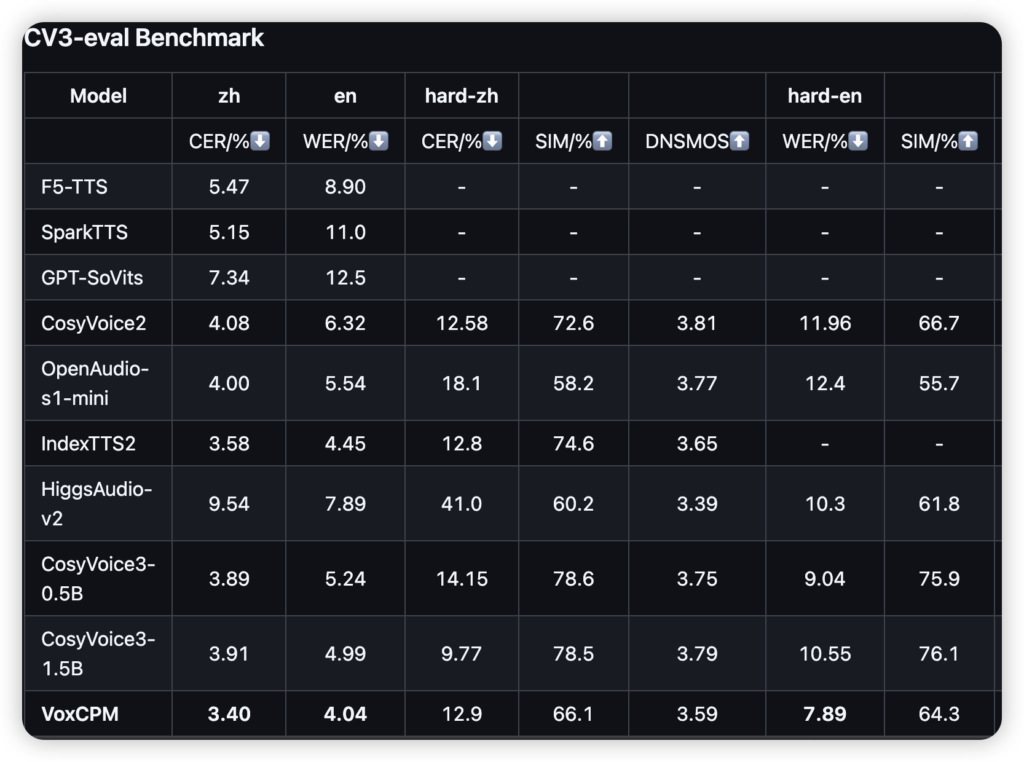1024x762 pixels.
Task: Select the "OpenAudio-s1-mini" model name
Action: pos(95,383)
